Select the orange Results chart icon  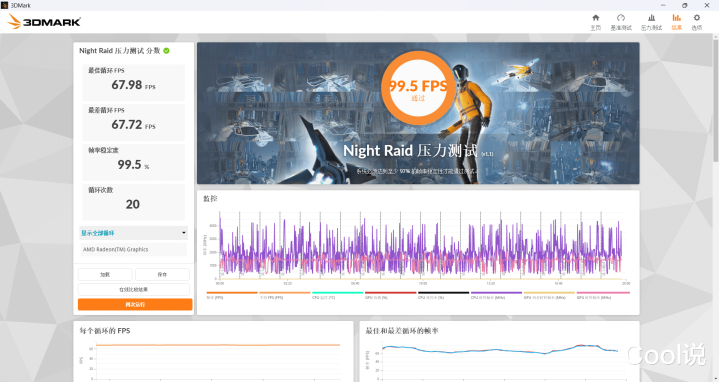[676, 18]
